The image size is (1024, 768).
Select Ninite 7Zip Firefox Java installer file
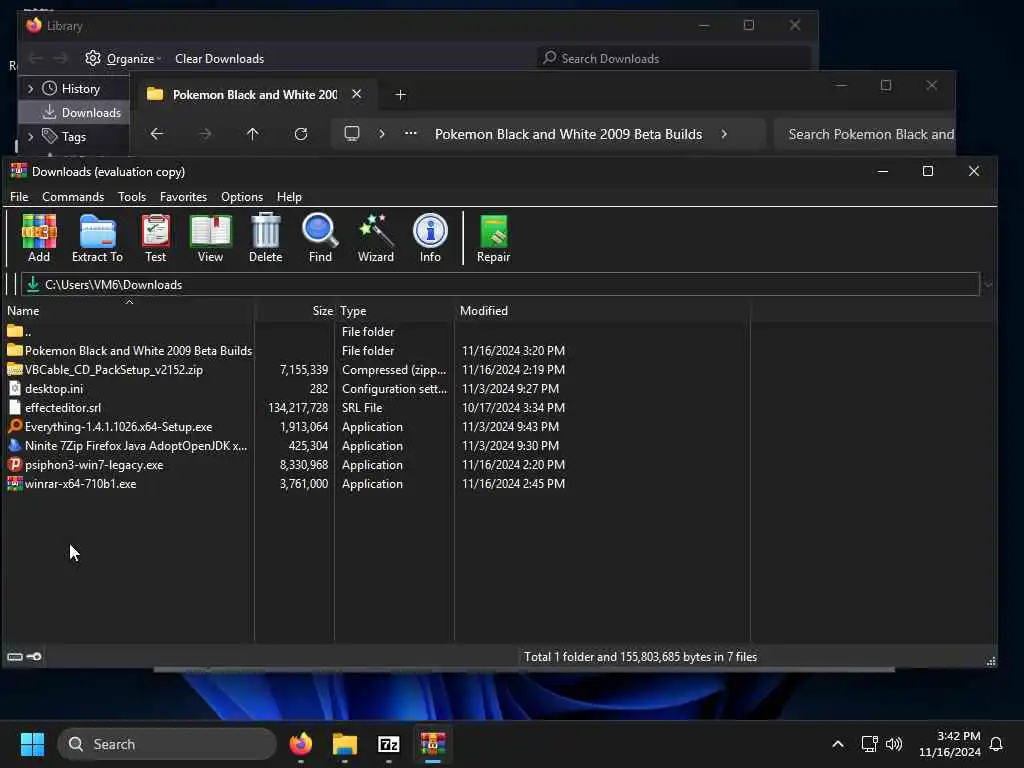pos(127,445)
